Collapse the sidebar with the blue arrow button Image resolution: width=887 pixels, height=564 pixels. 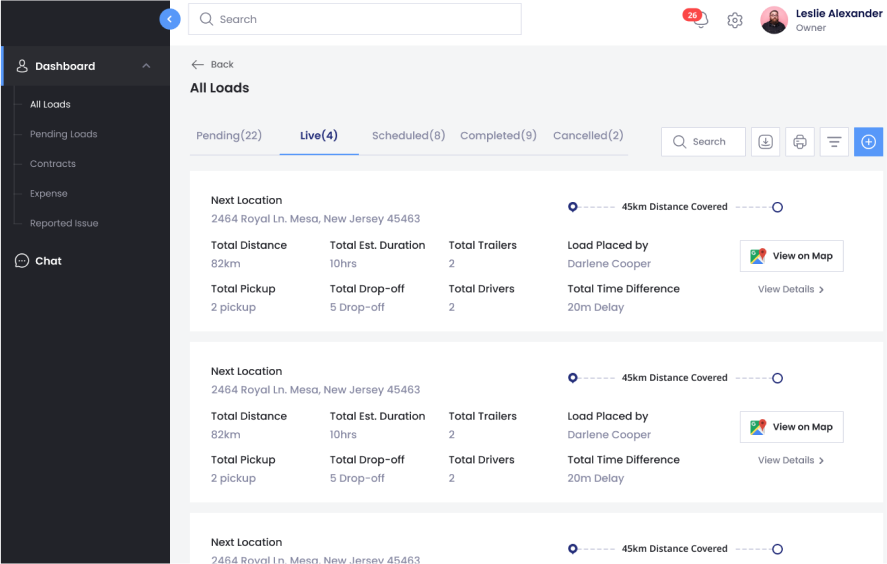pyautogui.click(x=170, y=19)
